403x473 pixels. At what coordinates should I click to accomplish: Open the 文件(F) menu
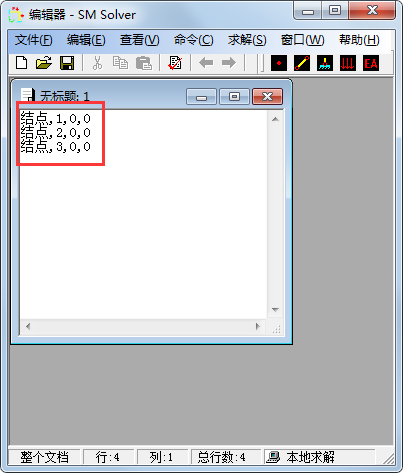33,40
